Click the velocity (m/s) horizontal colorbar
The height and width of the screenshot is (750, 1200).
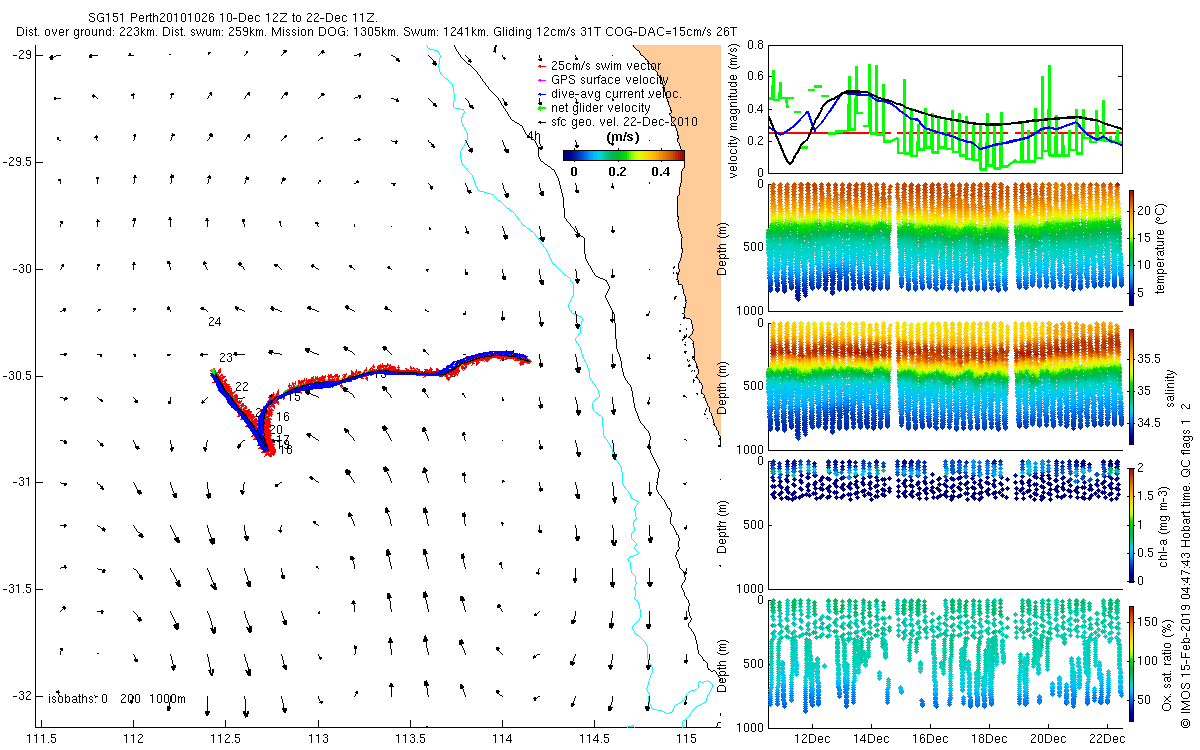coord(623,156)
